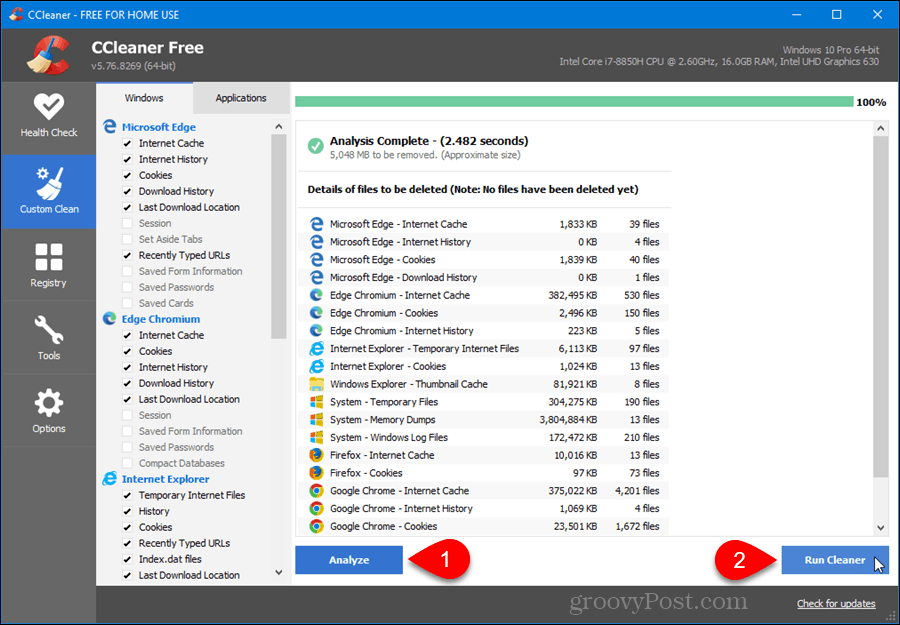
Task: Enable Saved Cards checkbox
Action: 127,303
